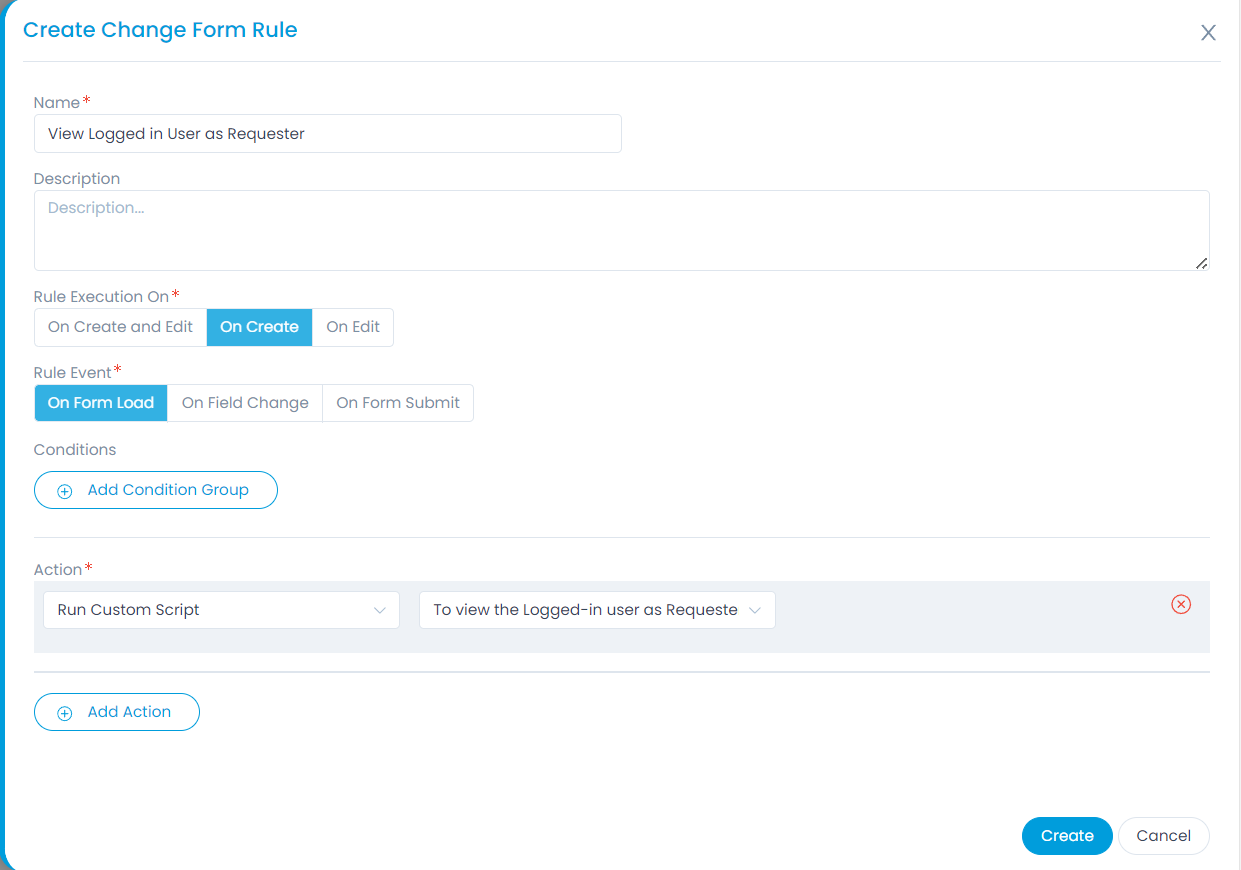1241x870 pixels.
Task: Click the chevron on Run Custom Script
Action: 380,610
